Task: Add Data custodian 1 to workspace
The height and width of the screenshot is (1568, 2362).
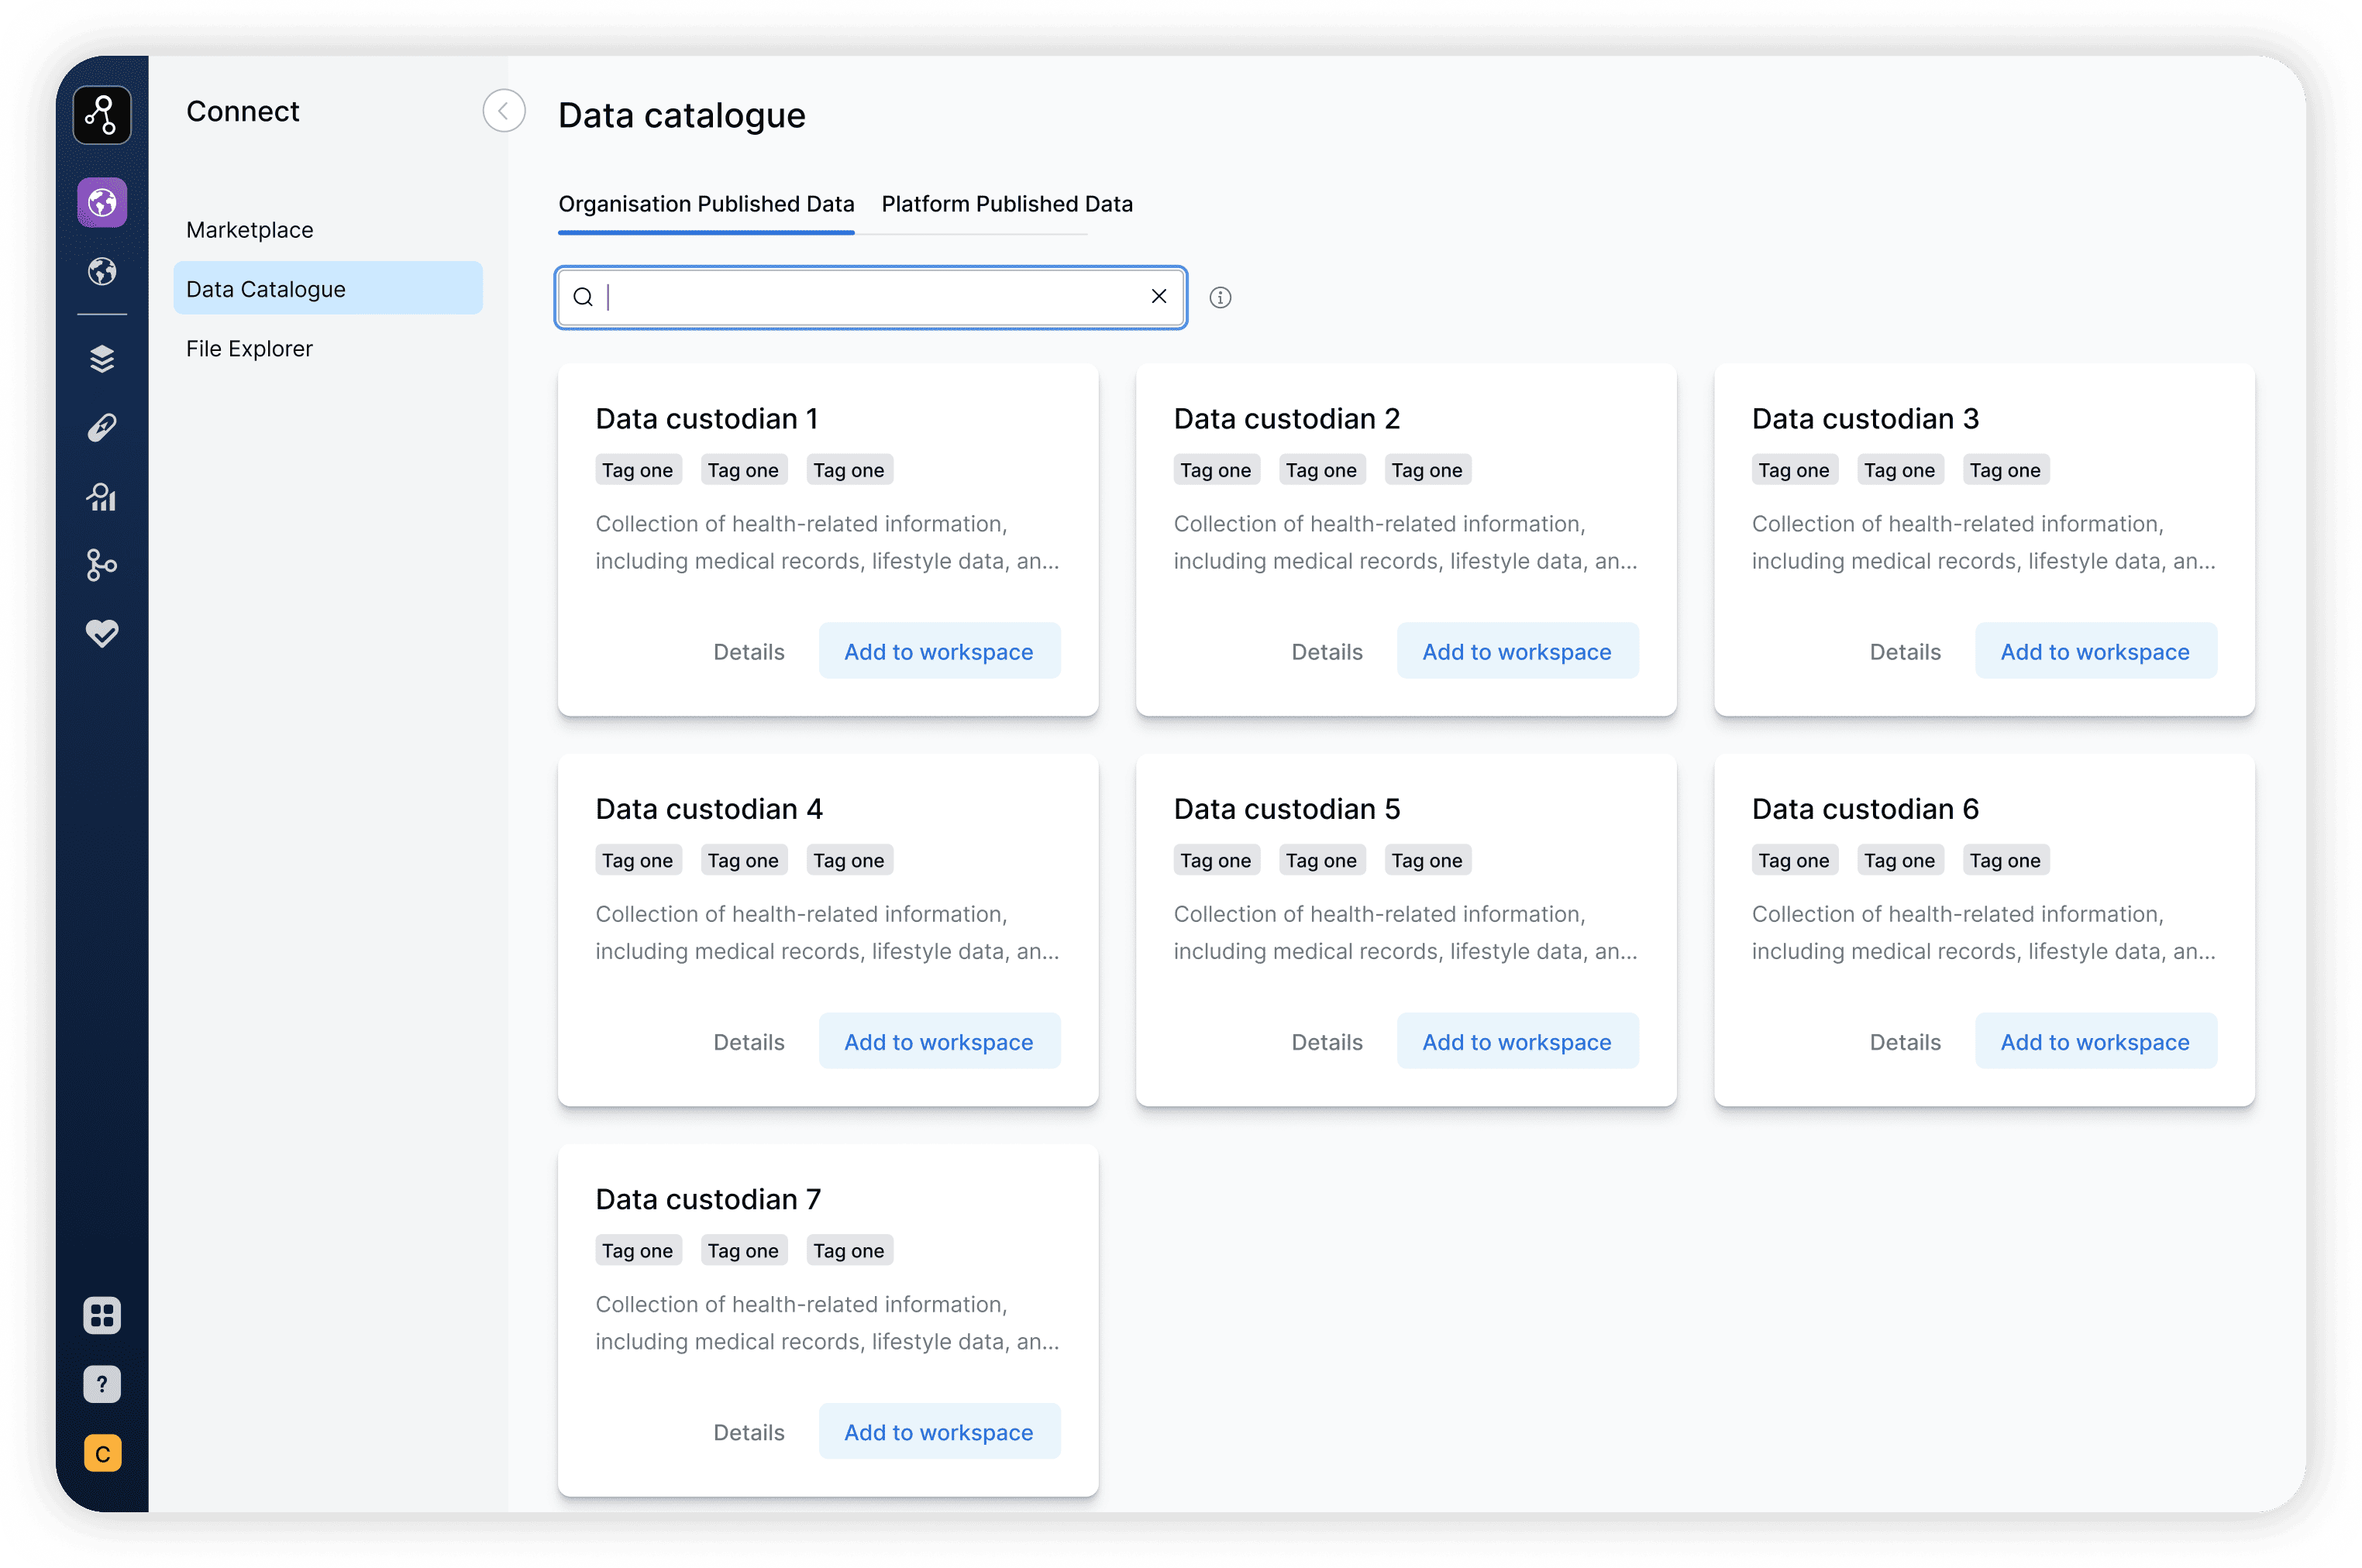Action: pyautogui.click(x=939, y=652)
